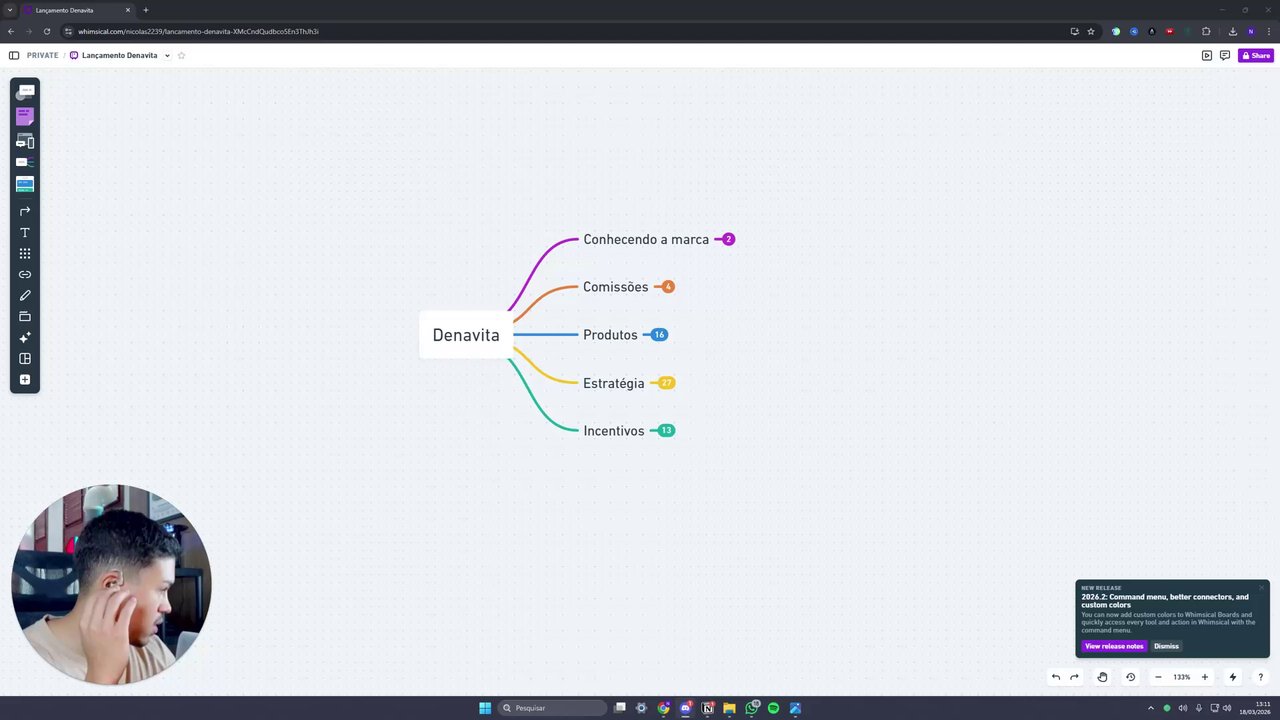Click the purple Share button
The height and width of the screenshot is (720, 1280).
[1256, 55]
